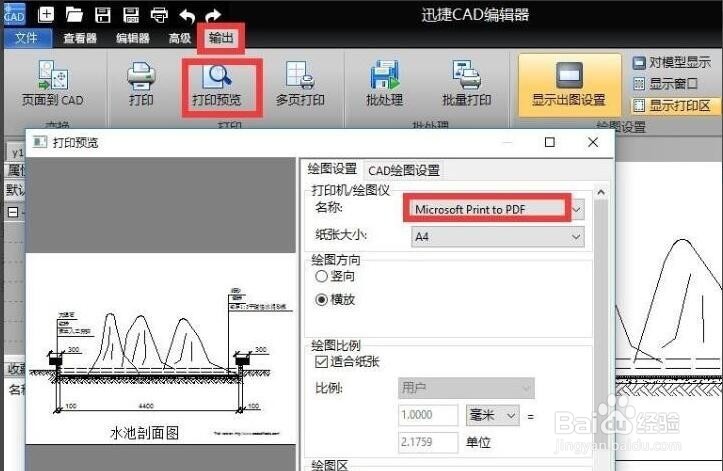Uncheck the 适合纸张 checkbox

pos(321,362)
